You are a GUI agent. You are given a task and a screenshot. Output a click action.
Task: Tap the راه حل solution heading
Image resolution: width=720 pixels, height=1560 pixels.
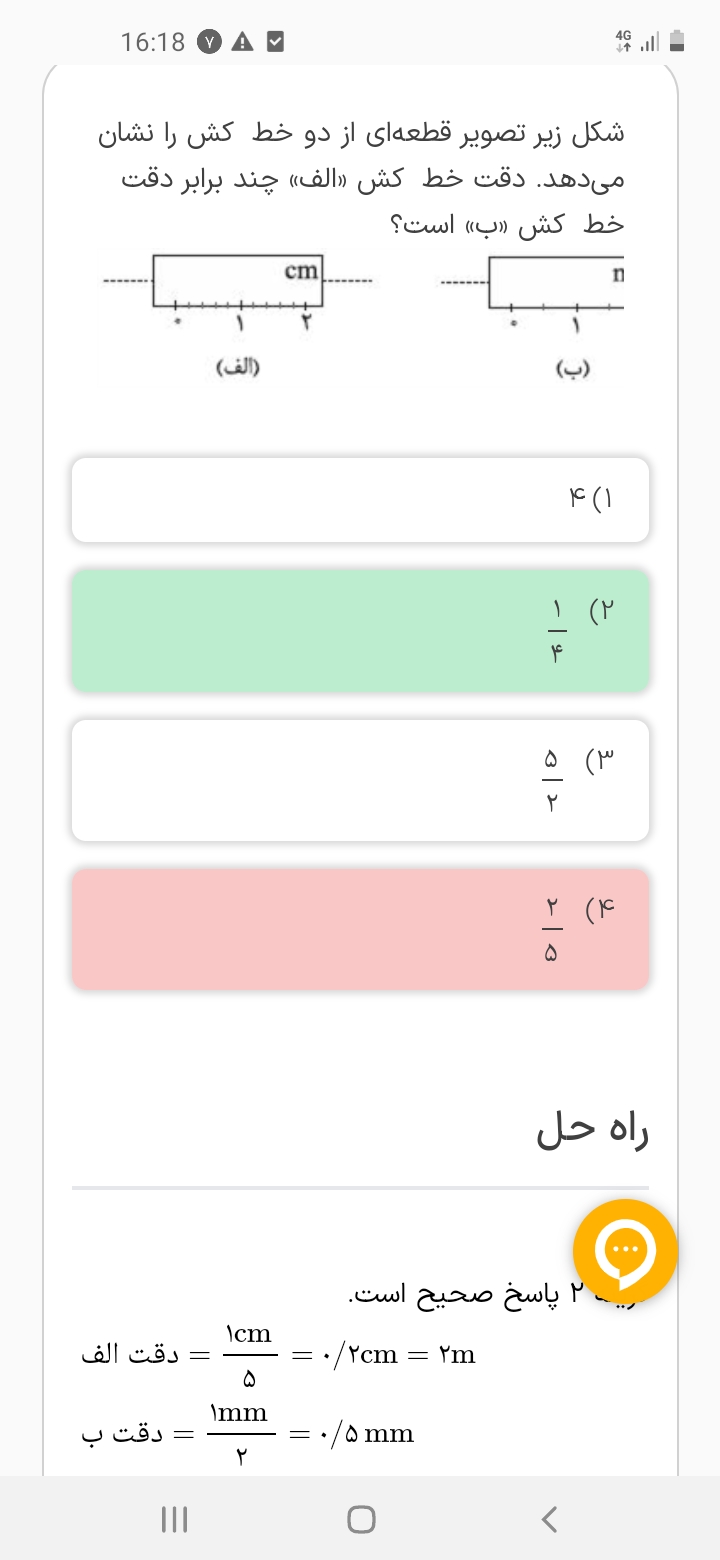point(593,1130)
